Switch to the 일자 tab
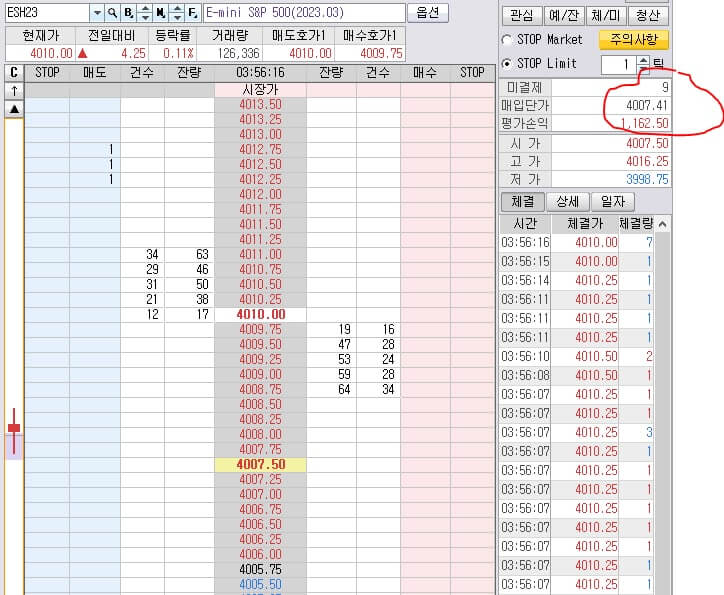This screenshot has height=595, width=724. (613, 201)
